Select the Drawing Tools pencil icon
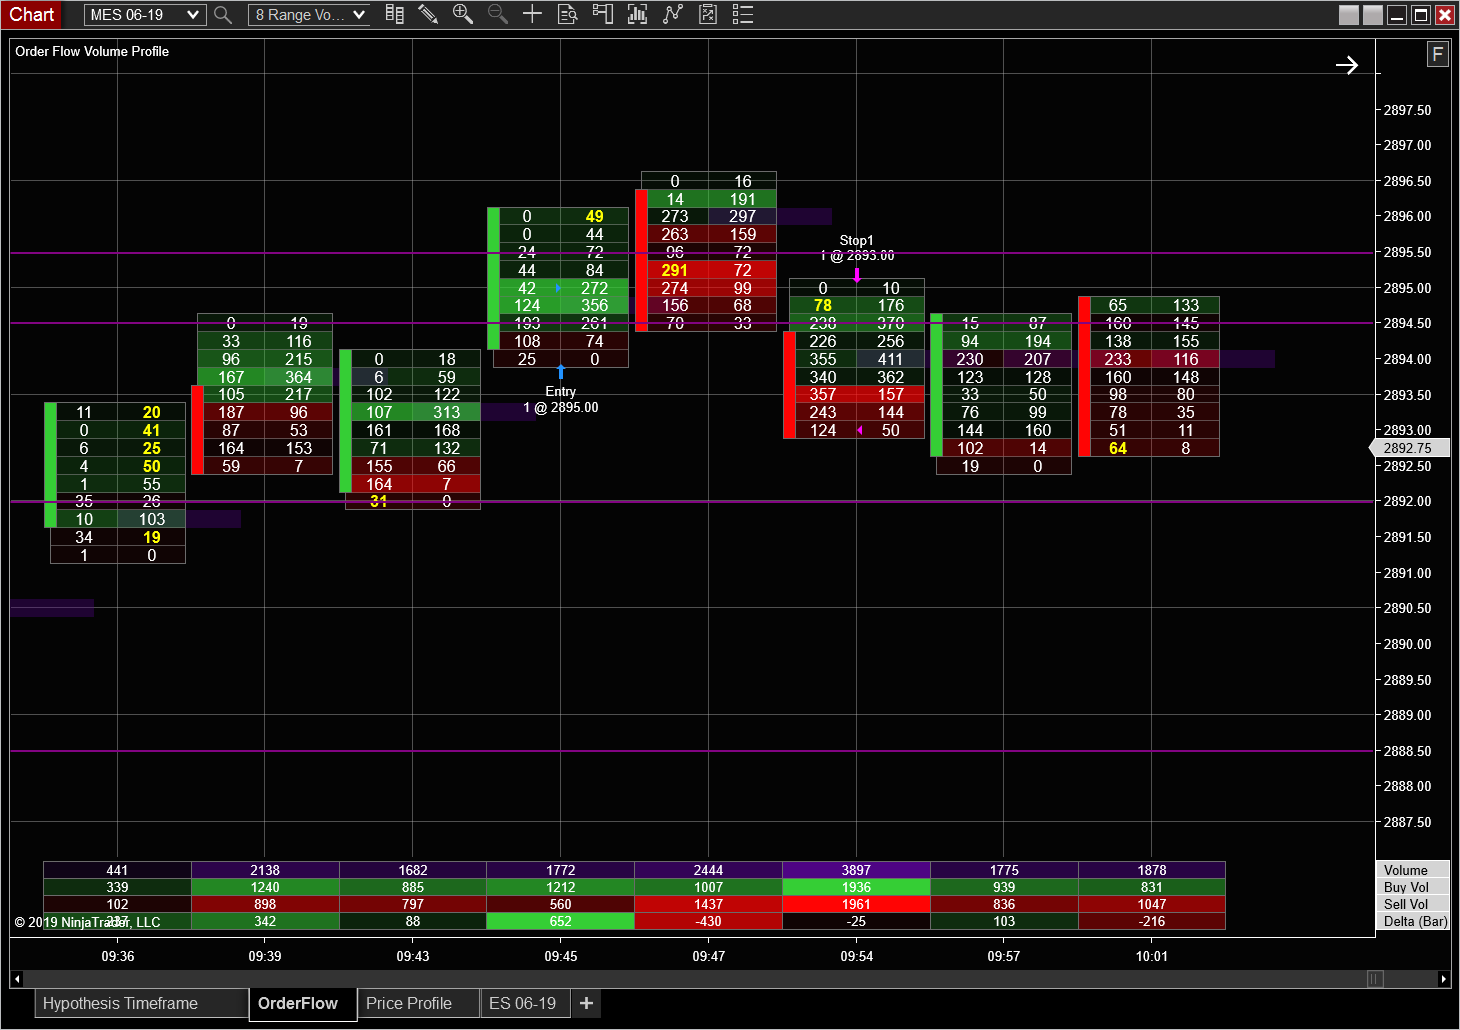The image size is (1460, 1030). pyautogui.click(x=428, y=14)
